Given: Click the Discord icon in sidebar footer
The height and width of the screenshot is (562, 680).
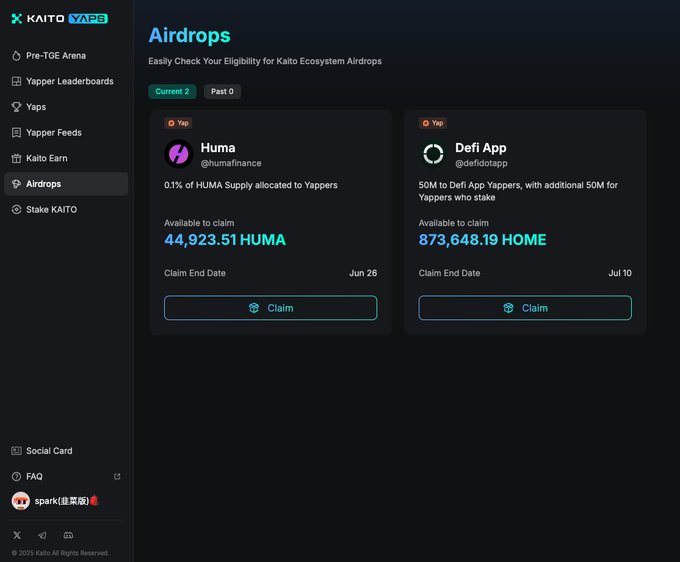Looking at the screenshot, I should pos(68,536).
